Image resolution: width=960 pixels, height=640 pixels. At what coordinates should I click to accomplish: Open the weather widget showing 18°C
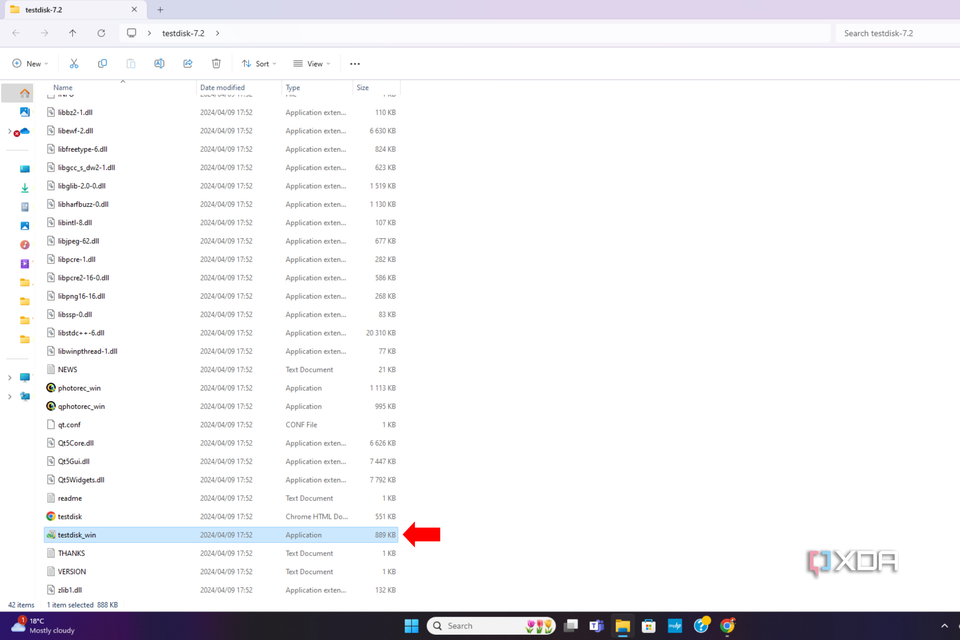(x=43, y=625)
